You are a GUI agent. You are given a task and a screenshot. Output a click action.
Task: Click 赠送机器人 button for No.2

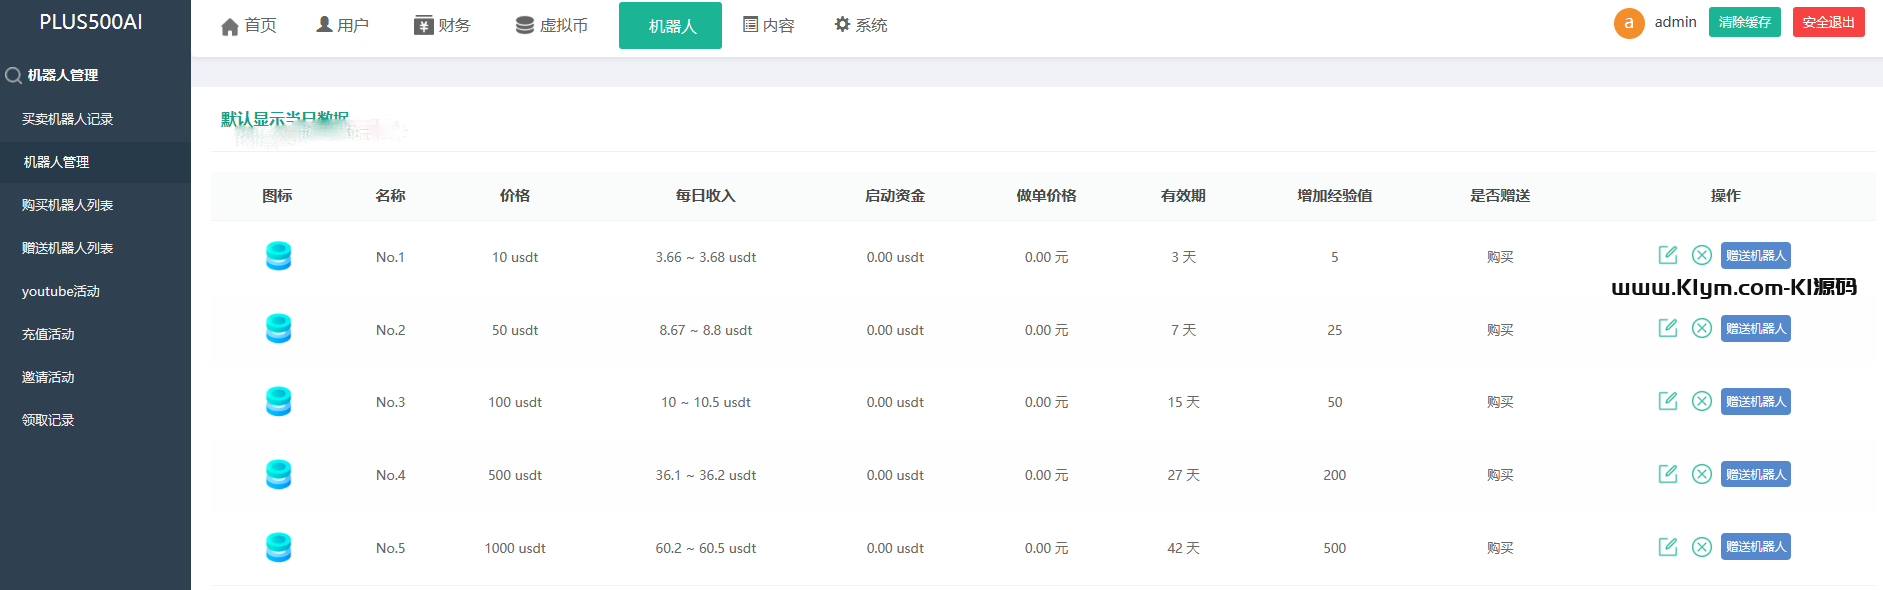pyautogui.click(x=1755, y=329)
